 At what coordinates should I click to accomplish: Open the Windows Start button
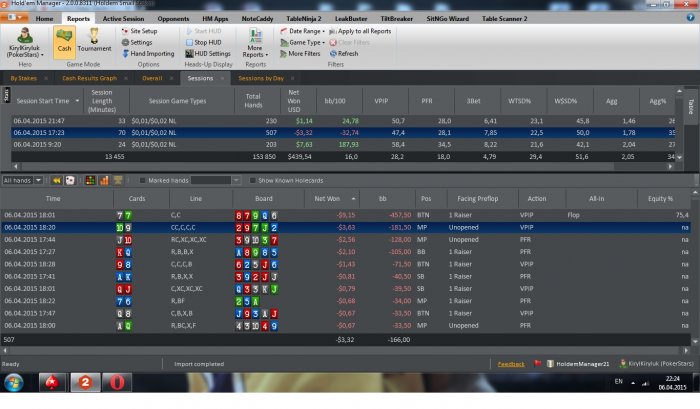point(14,383)
